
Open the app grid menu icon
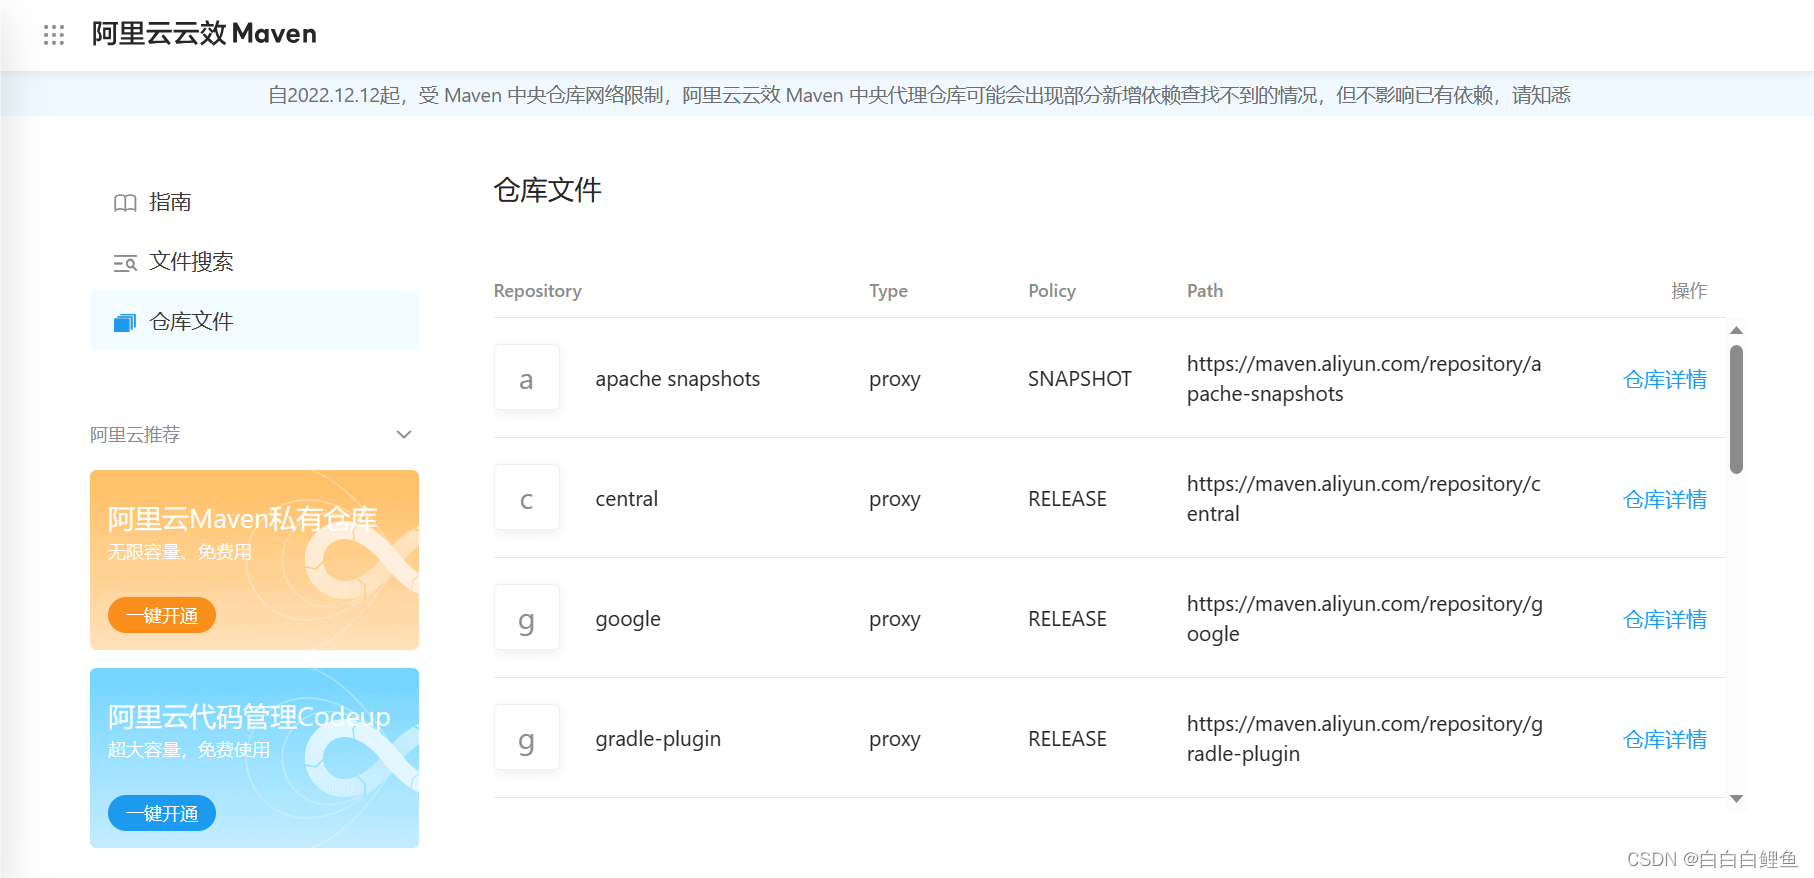tap(54, 35)
